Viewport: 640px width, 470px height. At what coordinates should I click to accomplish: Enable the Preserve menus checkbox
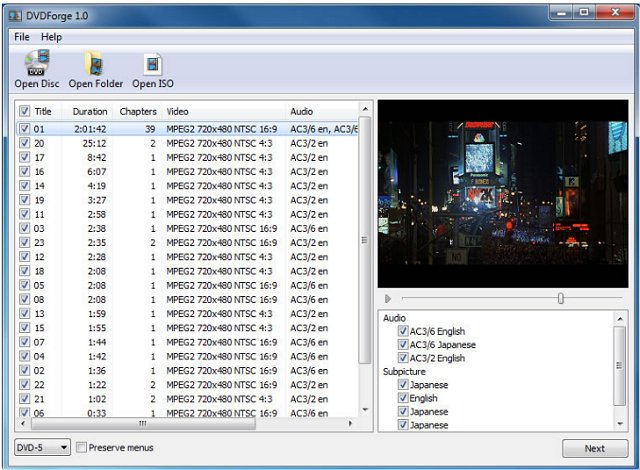pos(82,447)
